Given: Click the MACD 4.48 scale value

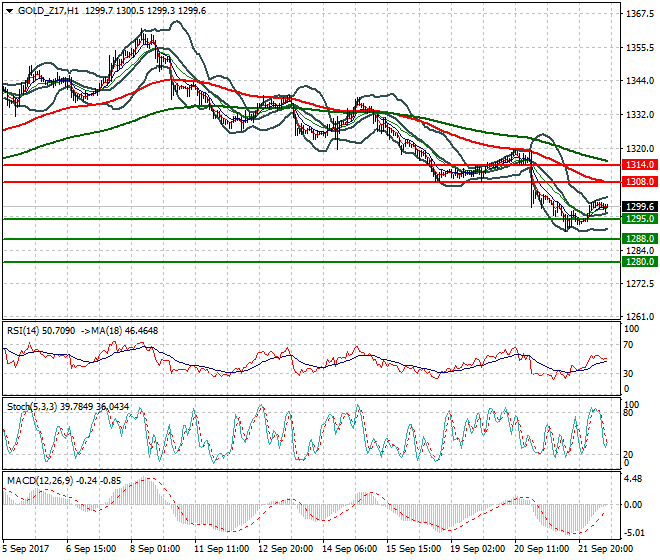Looking at the screenshot, I should (634, 478).
